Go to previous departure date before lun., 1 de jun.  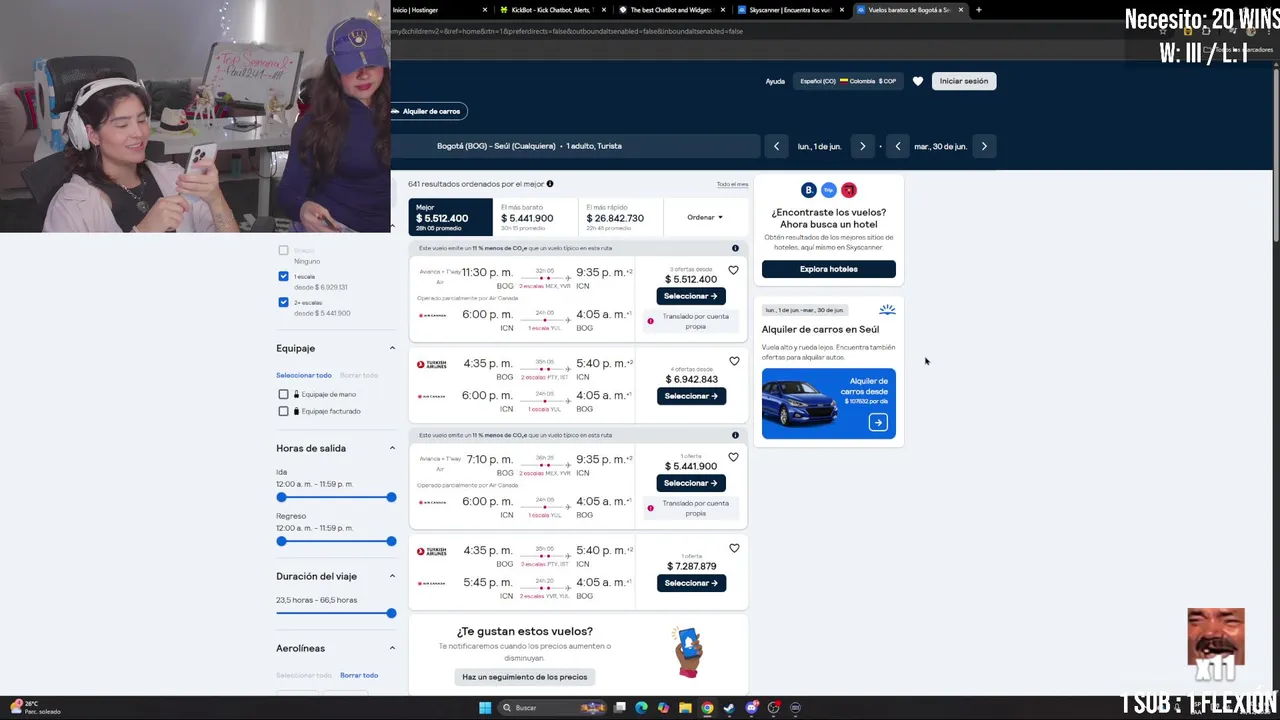pyautogui.click(x=777, y=146)
